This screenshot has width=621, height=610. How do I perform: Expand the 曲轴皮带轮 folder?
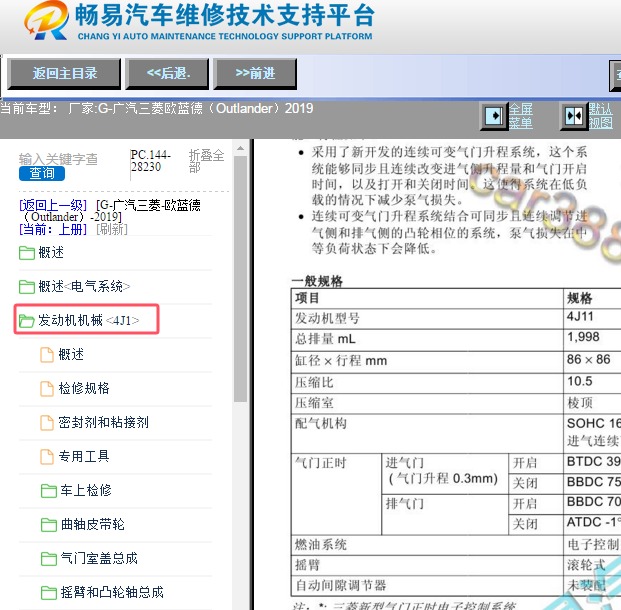click(93, 524)
